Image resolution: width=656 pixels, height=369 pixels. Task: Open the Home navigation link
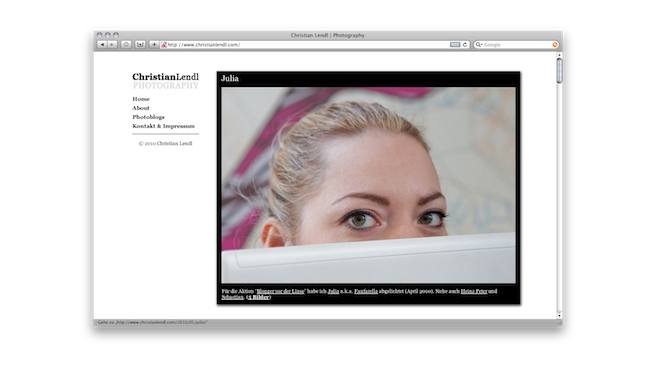(141, 99)
